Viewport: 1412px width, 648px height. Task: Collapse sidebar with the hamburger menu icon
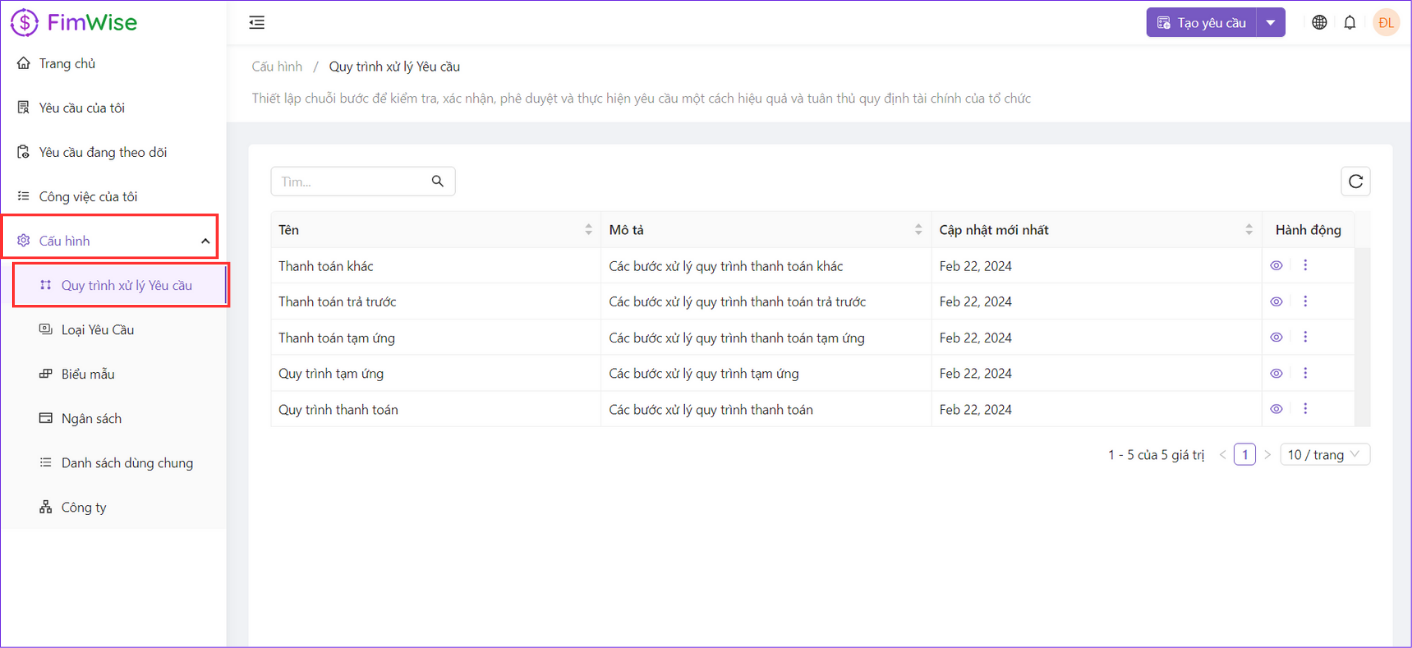(257, 23)
